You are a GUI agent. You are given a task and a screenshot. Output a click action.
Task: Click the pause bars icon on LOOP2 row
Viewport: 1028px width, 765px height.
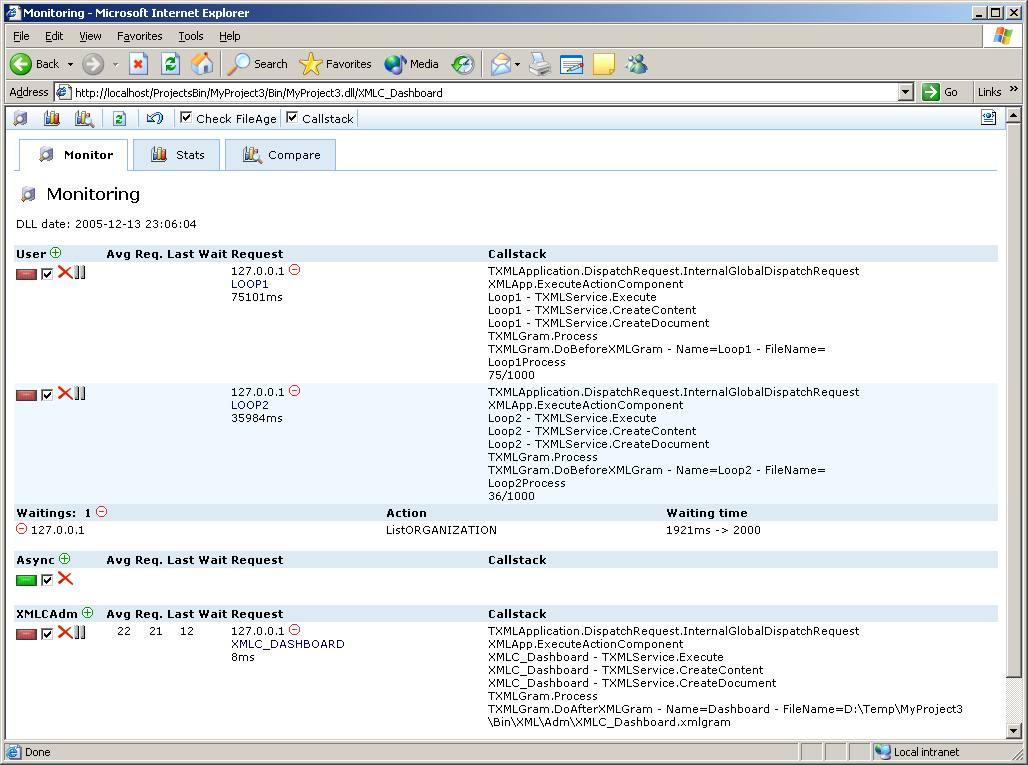[81, 393]
